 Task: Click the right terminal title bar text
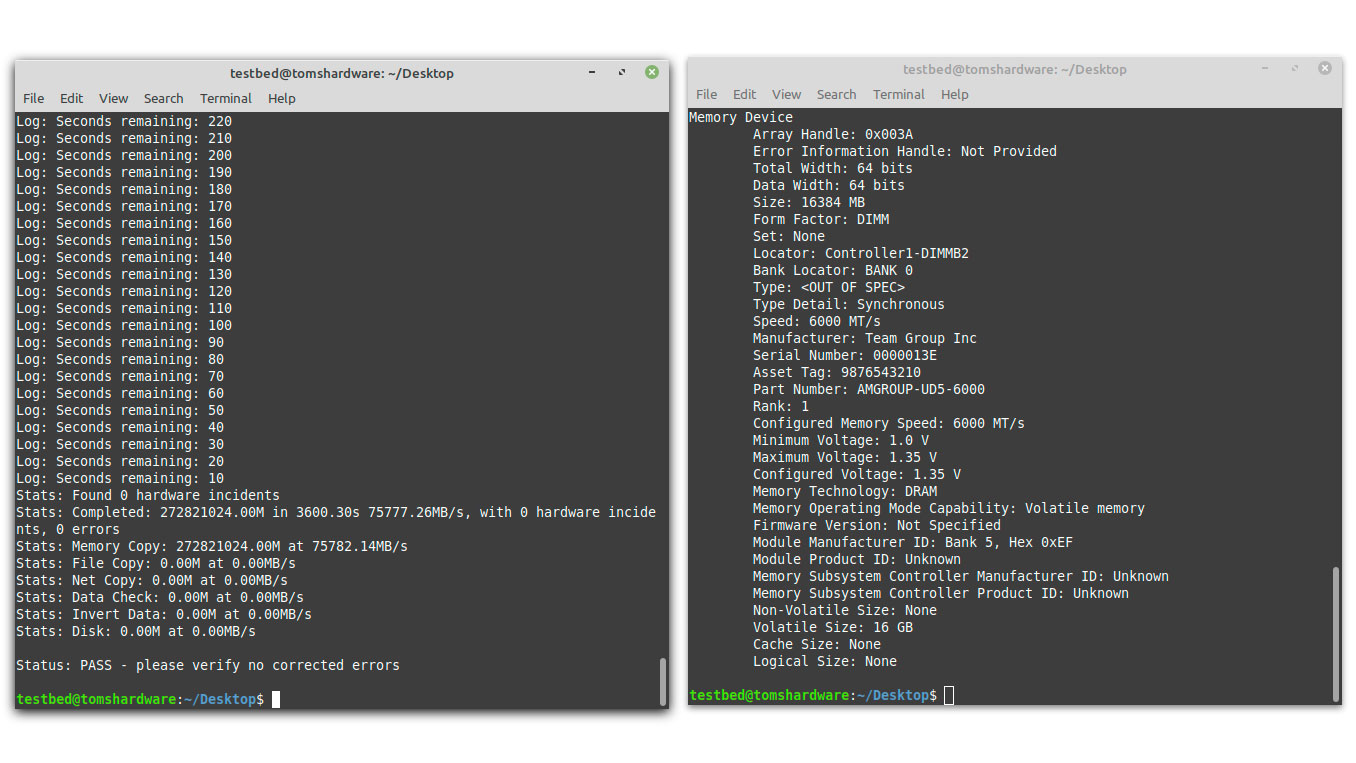(x=1015, y=69)
